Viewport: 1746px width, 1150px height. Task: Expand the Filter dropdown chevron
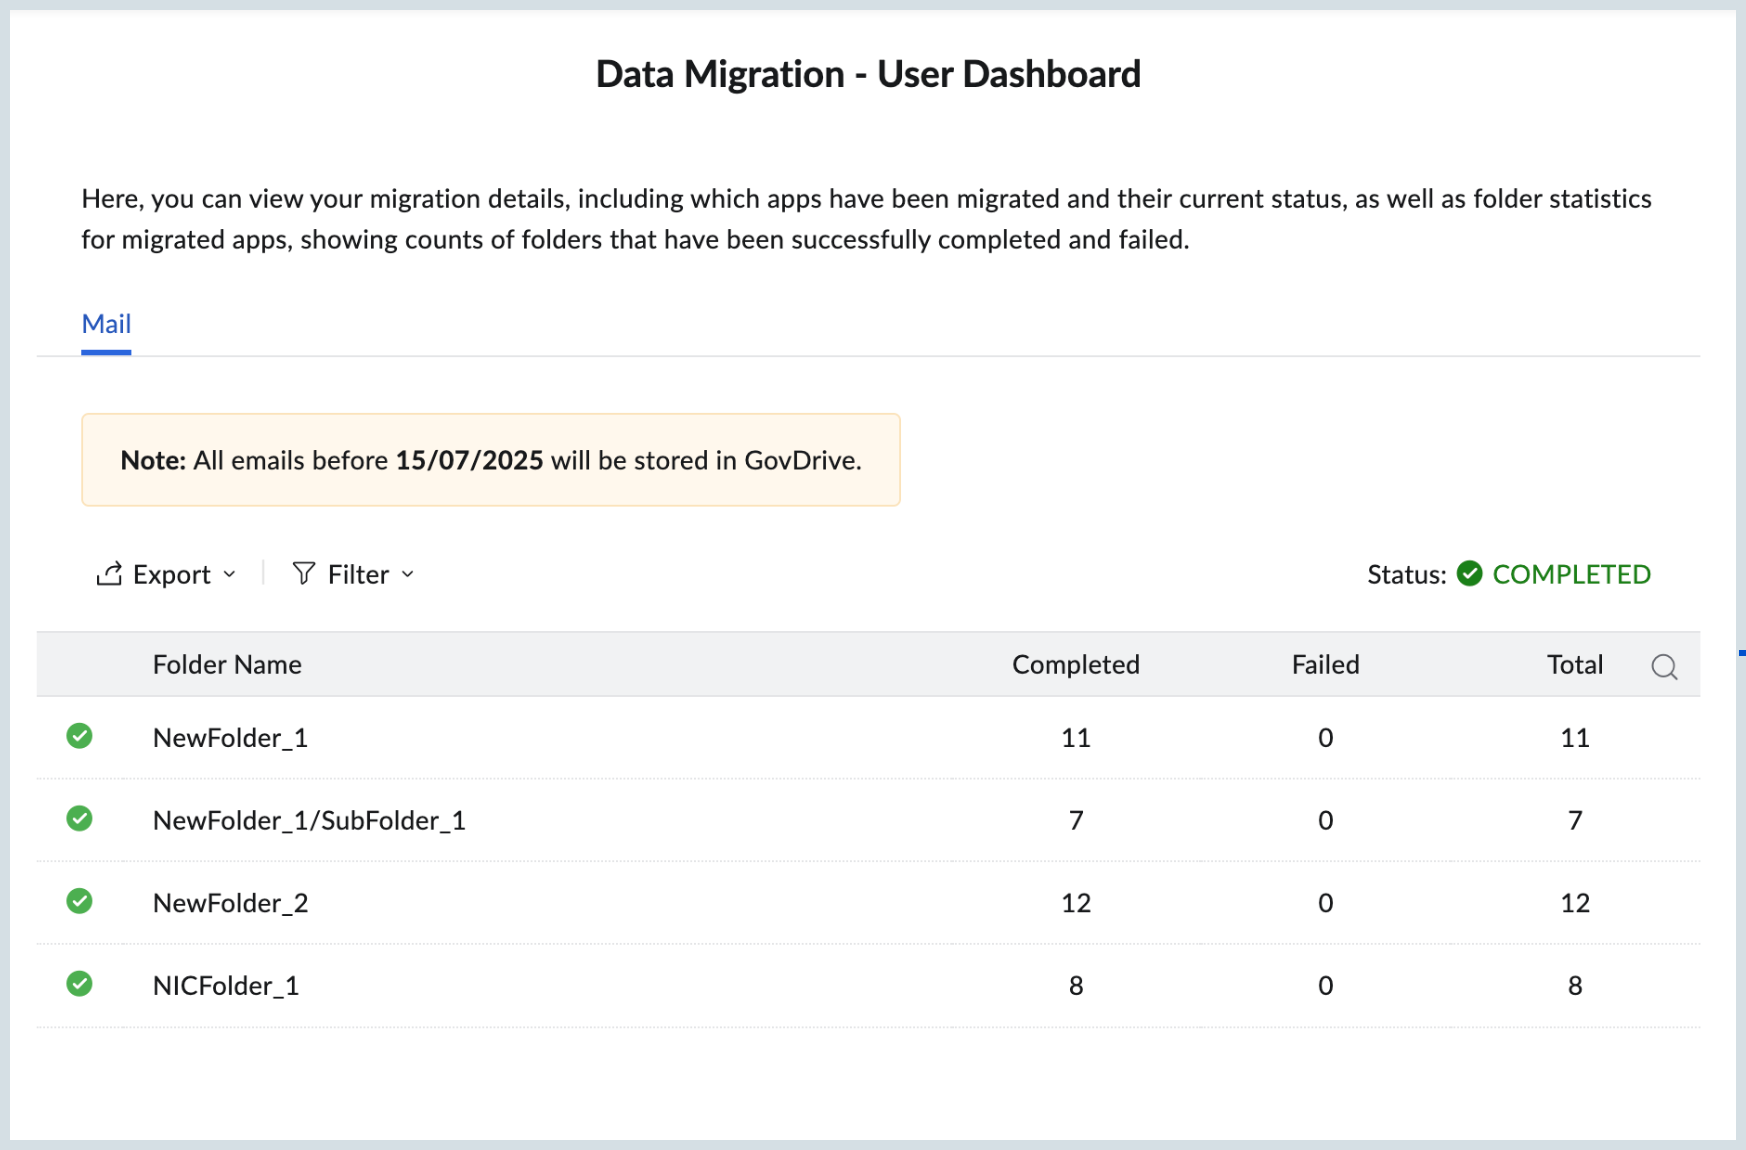pos(408,575)
